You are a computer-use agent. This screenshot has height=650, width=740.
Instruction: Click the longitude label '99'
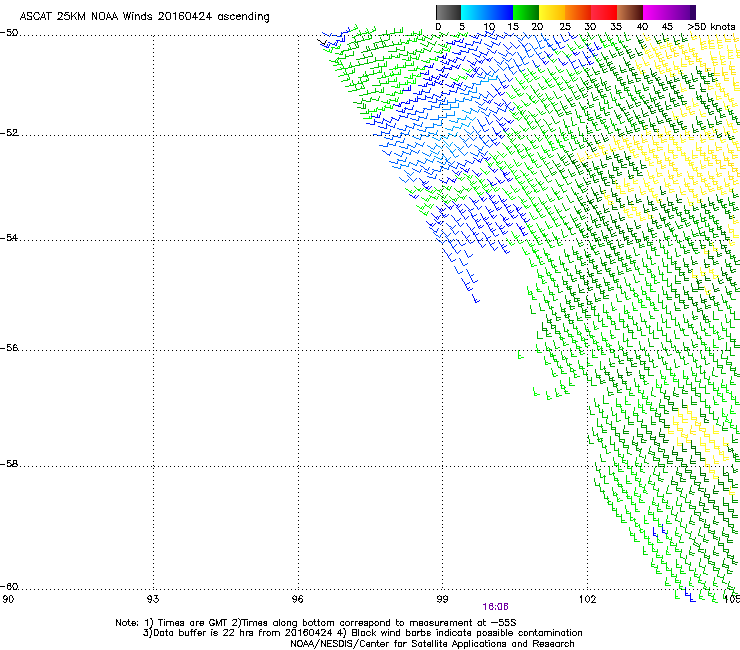[442, 599]
